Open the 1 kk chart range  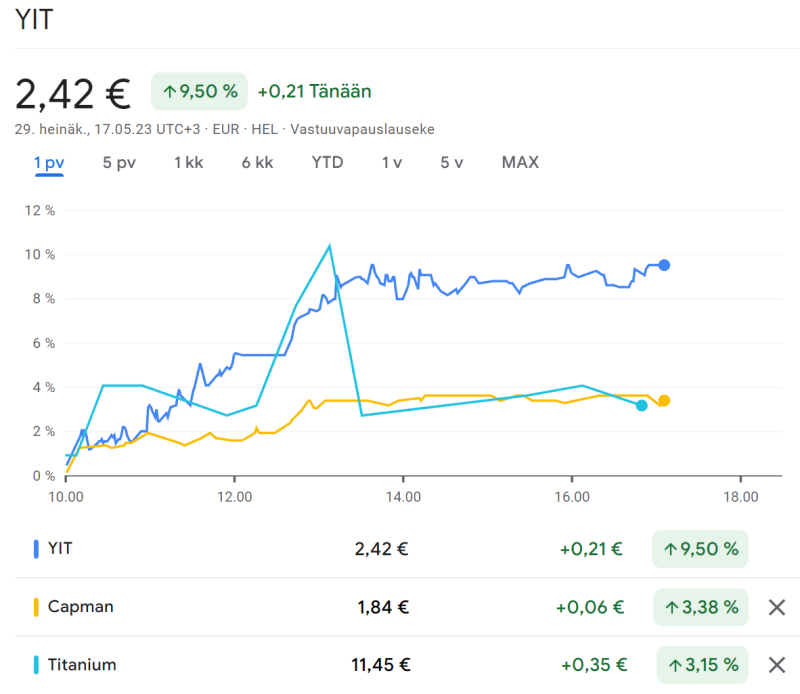[188, 163]
